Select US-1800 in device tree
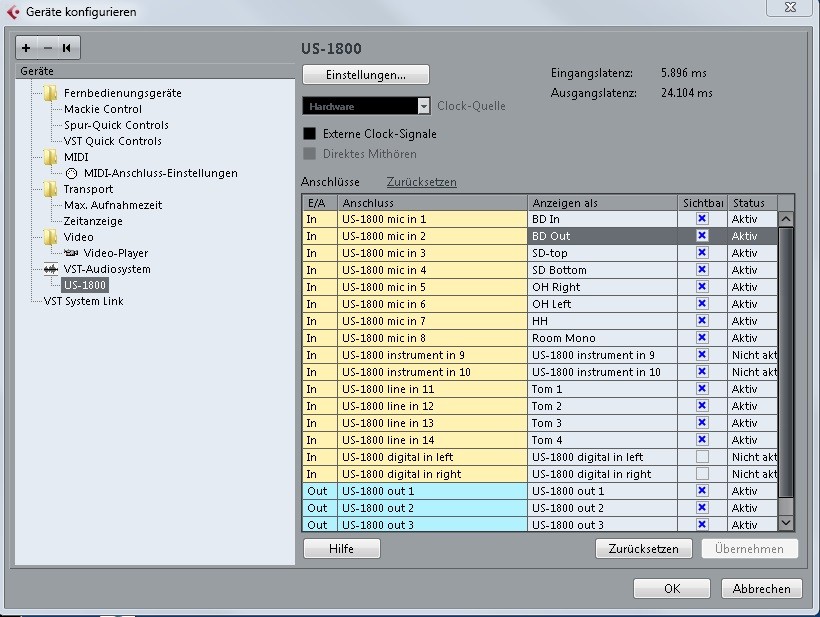Image resolution: width=820 pixels, height=617 pixels. coord(85,285)
